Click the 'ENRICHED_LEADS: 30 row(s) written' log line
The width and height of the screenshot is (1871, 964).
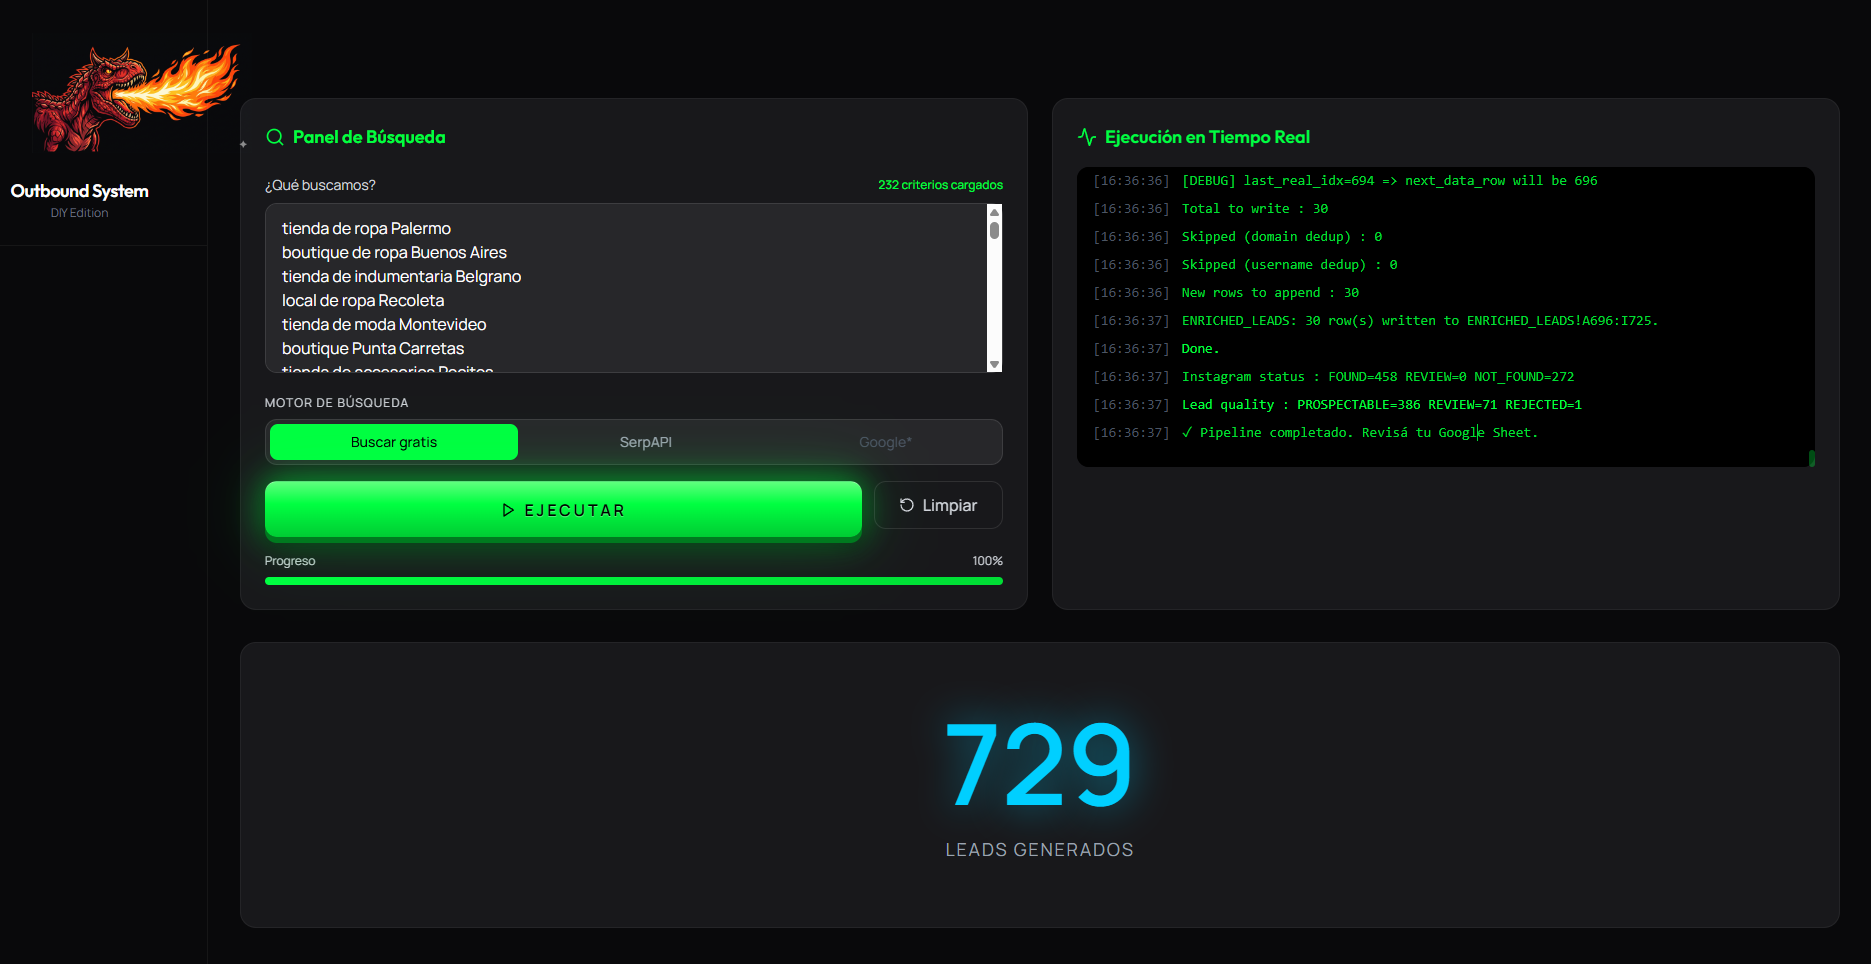click(1419, 321)
